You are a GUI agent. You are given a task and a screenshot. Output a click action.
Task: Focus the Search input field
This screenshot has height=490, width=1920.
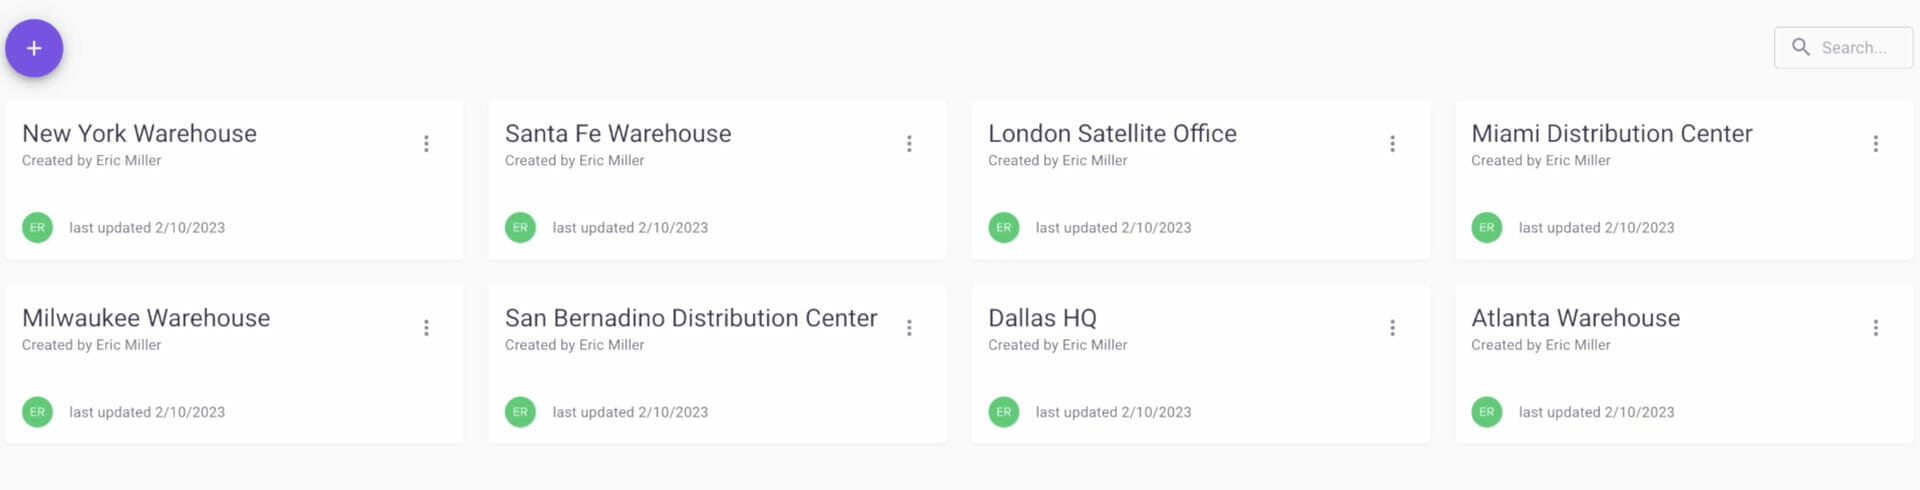pos(1843,47)
